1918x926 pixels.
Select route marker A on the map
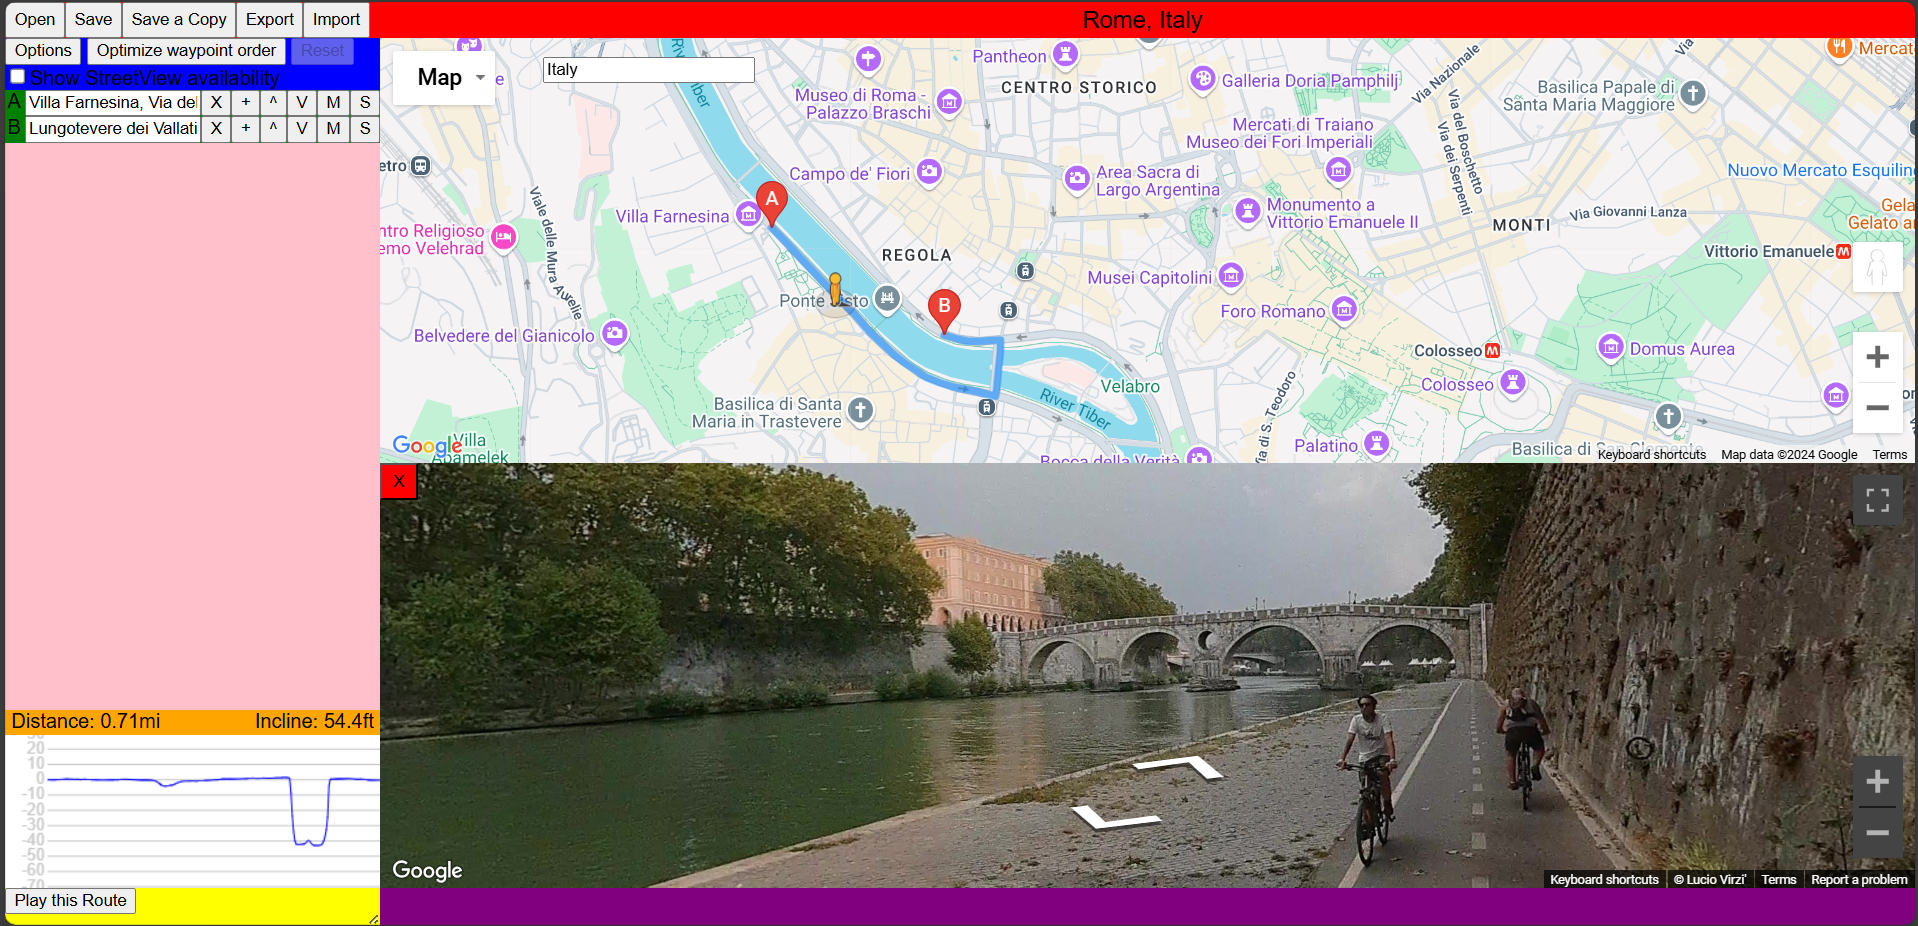771,201
